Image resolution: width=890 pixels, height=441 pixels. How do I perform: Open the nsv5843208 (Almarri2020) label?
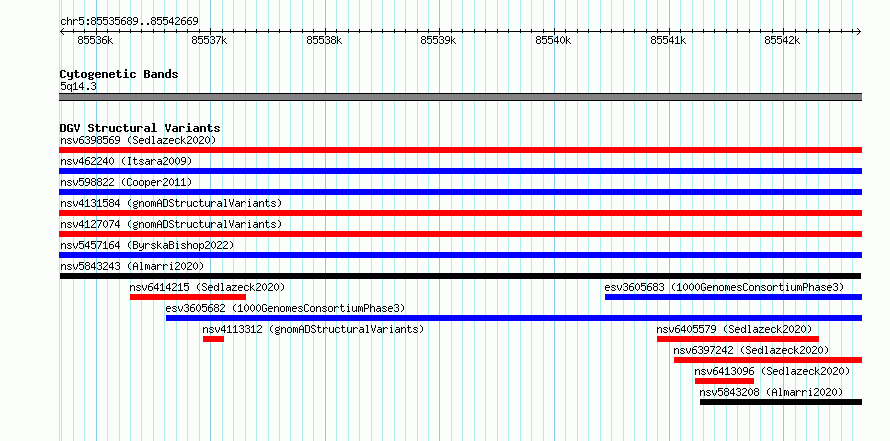tap(771, 392)
